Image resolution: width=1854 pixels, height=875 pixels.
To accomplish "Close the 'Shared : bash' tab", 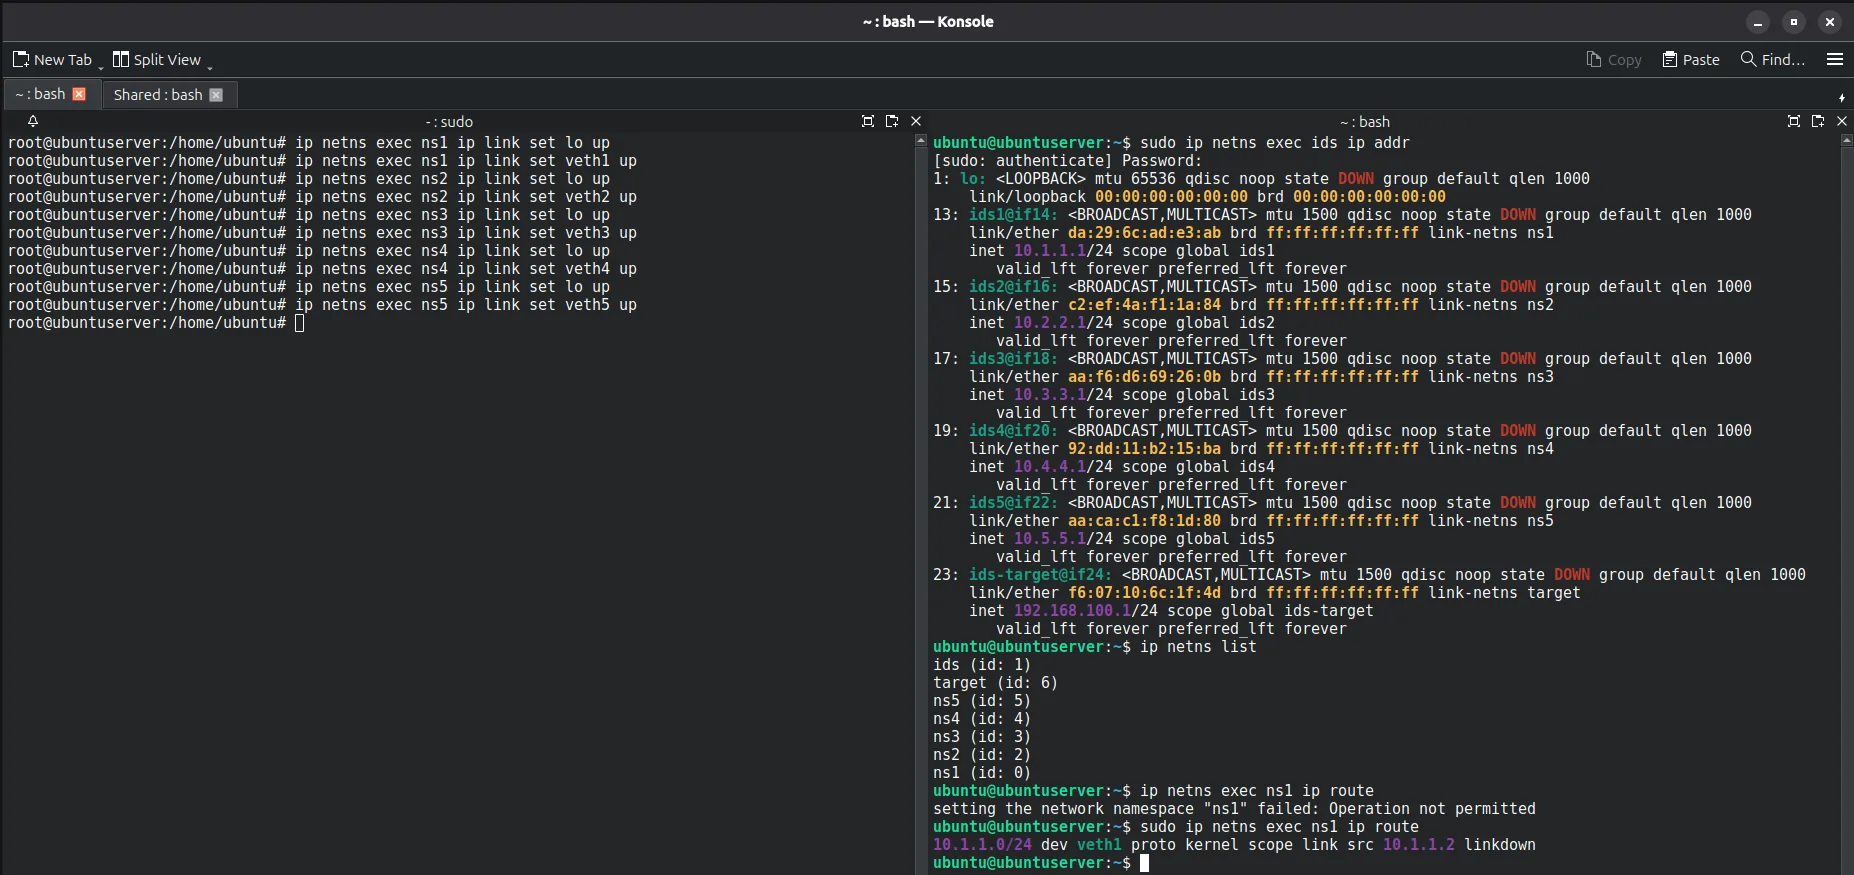I will tap(216, 95).
